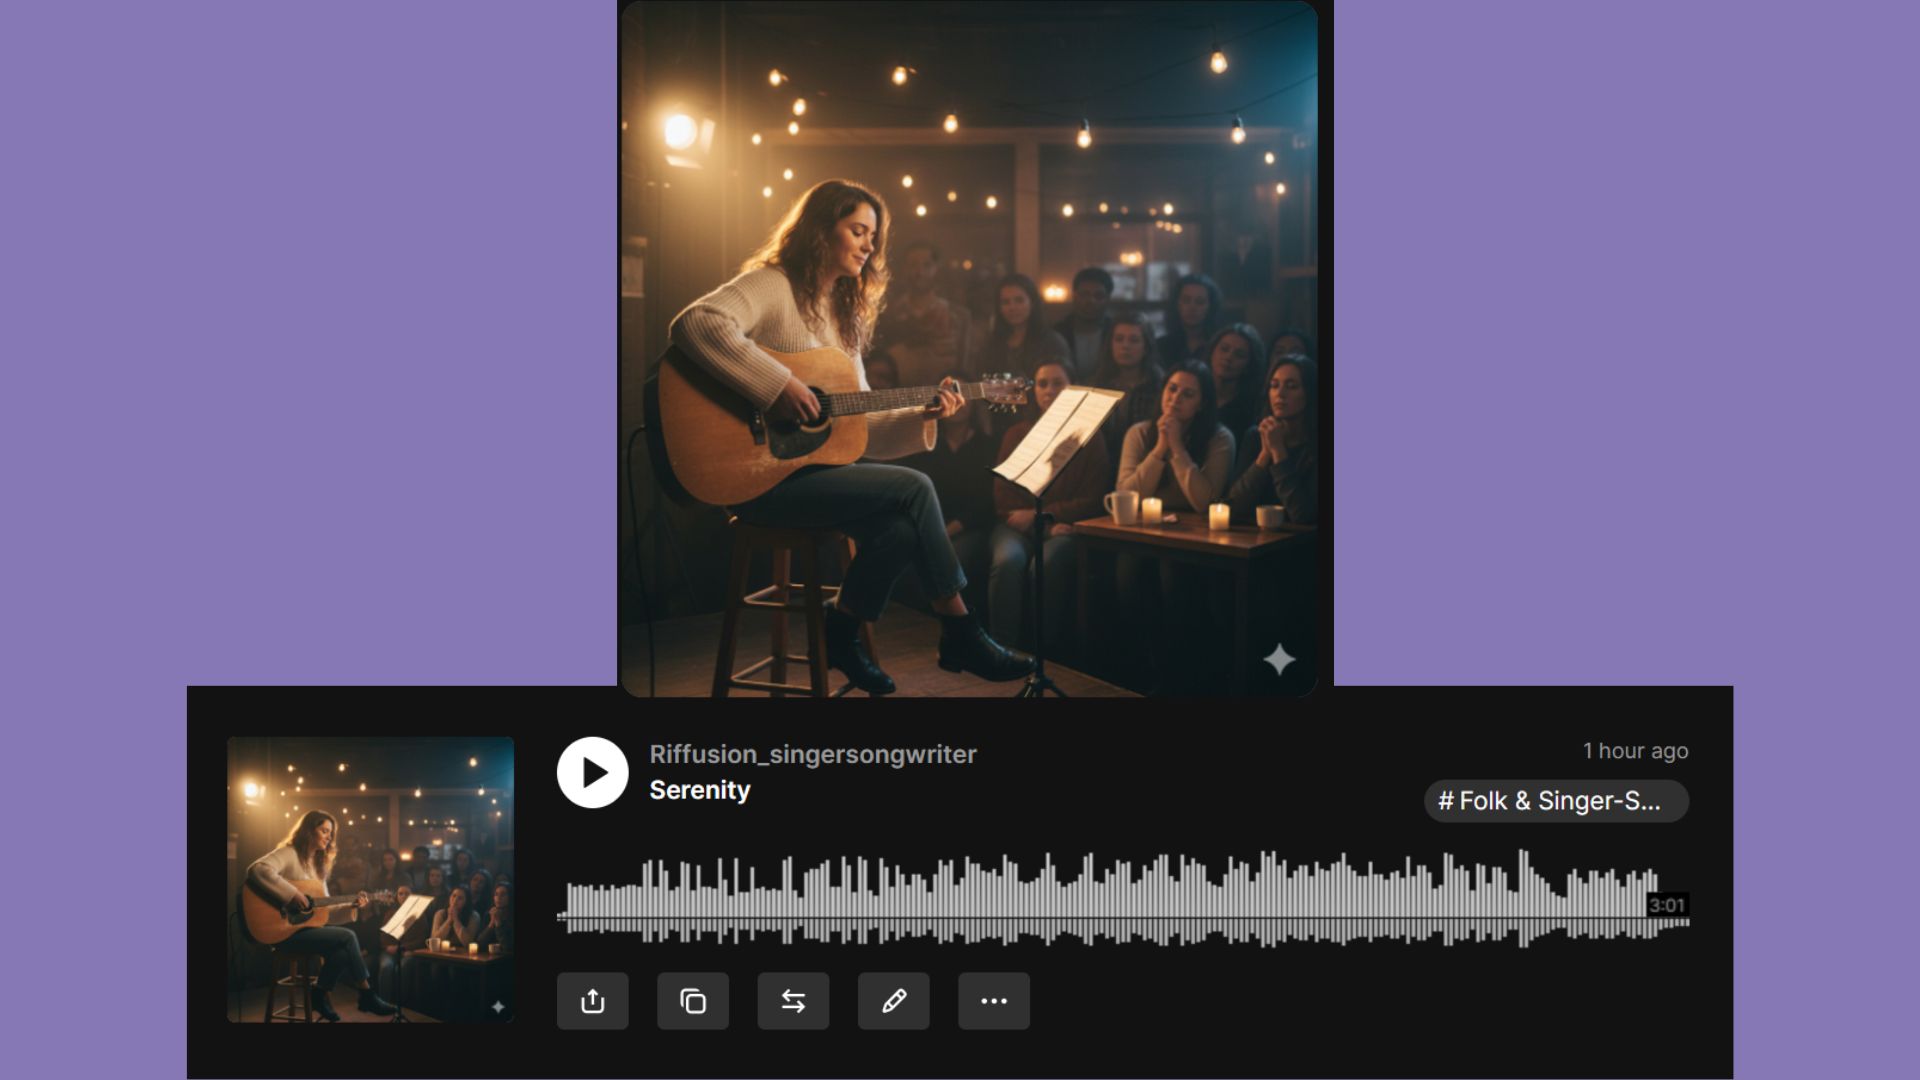Click the 3:01 duration label
This screenshot has width=1920, height=1080.
coord(1666,905)
